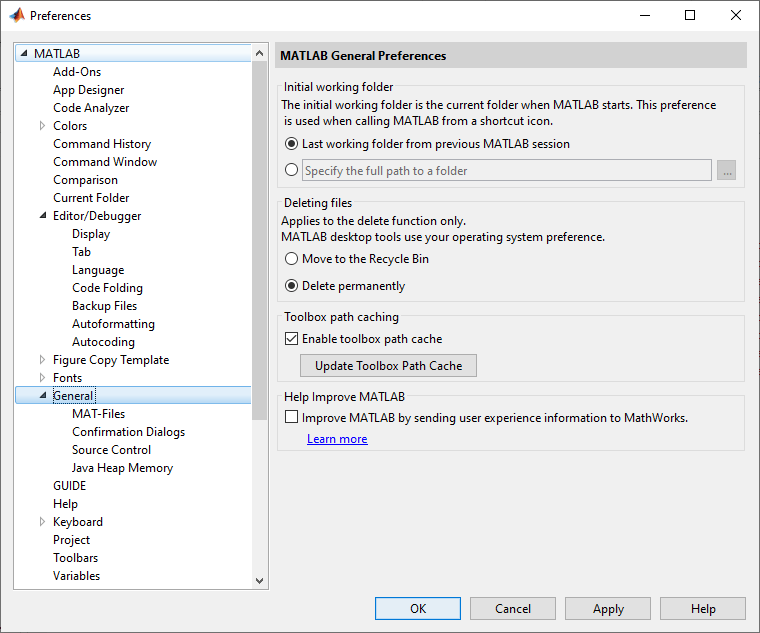This screenshot has height=633, width=760.
Task: Open Comparison preferences
Action: 85,180
